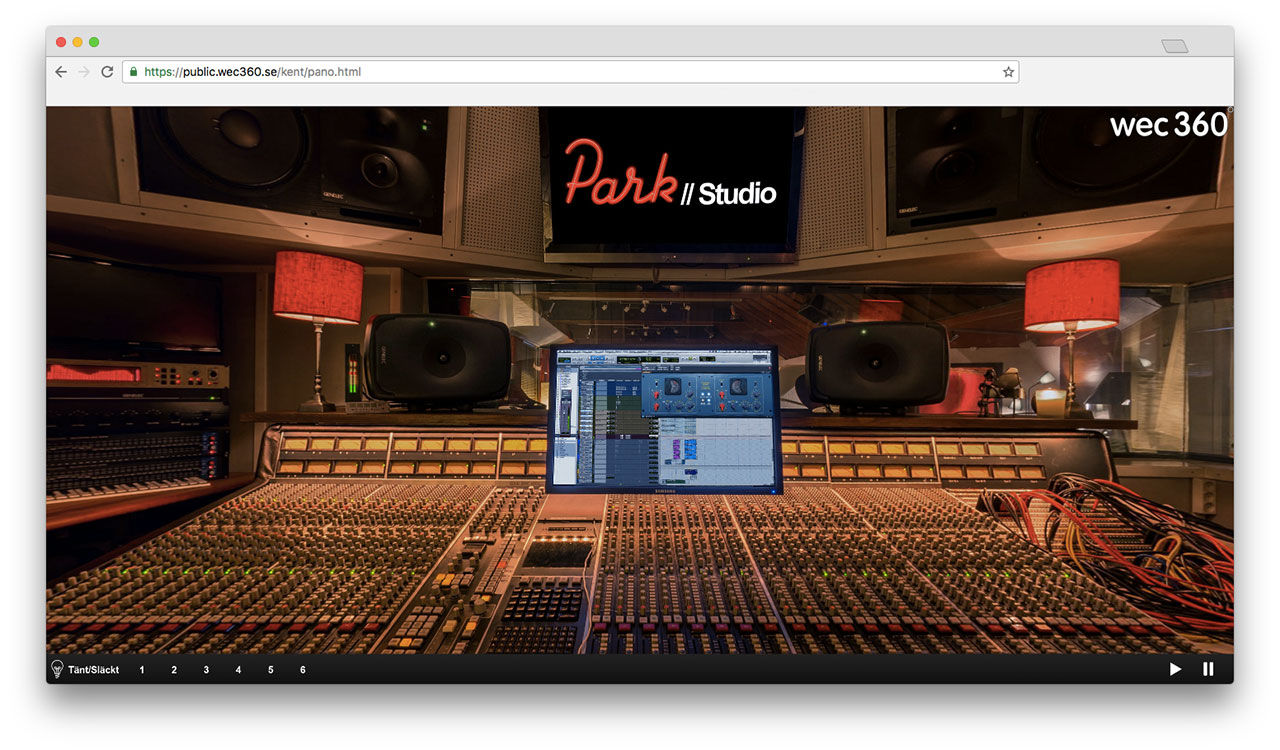
Task: Jump to panorama 3
Action: 205,669
